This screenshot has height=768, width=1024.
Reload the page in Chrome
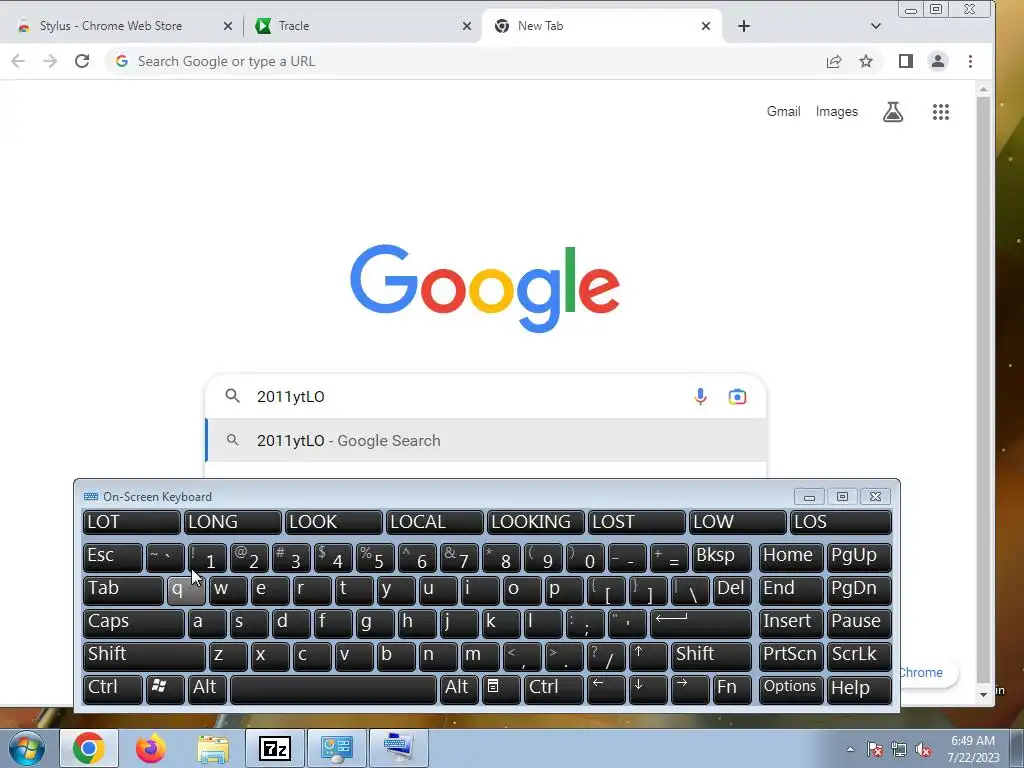82,61
